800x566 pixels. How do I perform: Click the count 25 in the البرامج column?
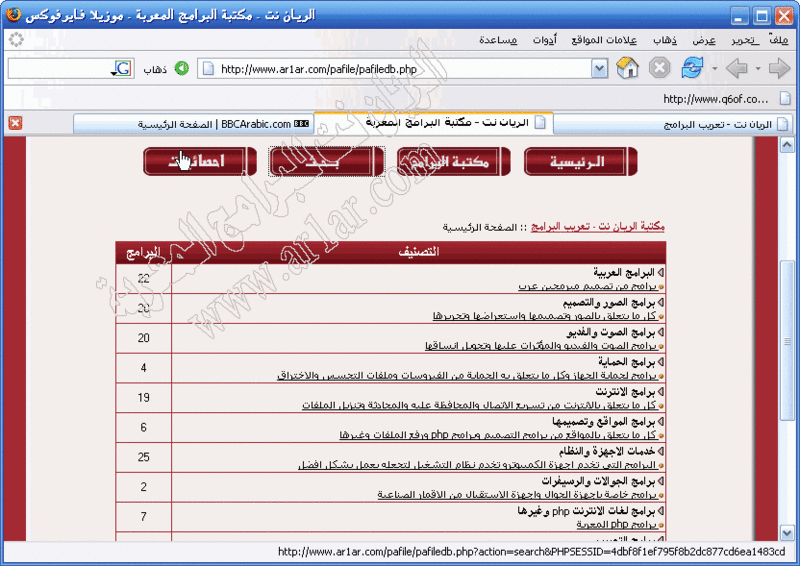[143, 457]
